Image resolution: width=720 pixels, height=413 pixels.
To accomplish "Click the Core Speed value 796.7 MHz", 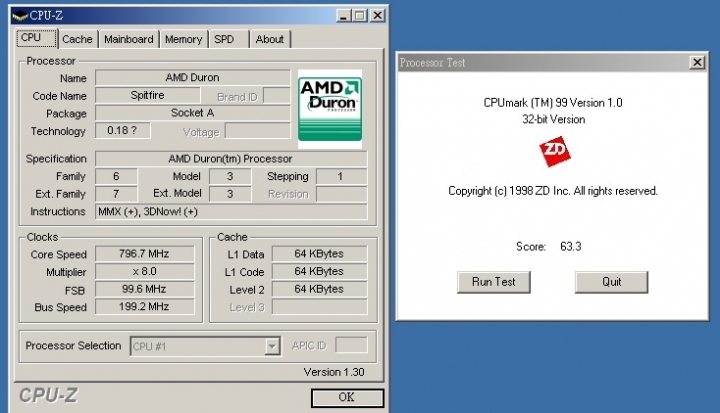I will (x=145, y=254).
